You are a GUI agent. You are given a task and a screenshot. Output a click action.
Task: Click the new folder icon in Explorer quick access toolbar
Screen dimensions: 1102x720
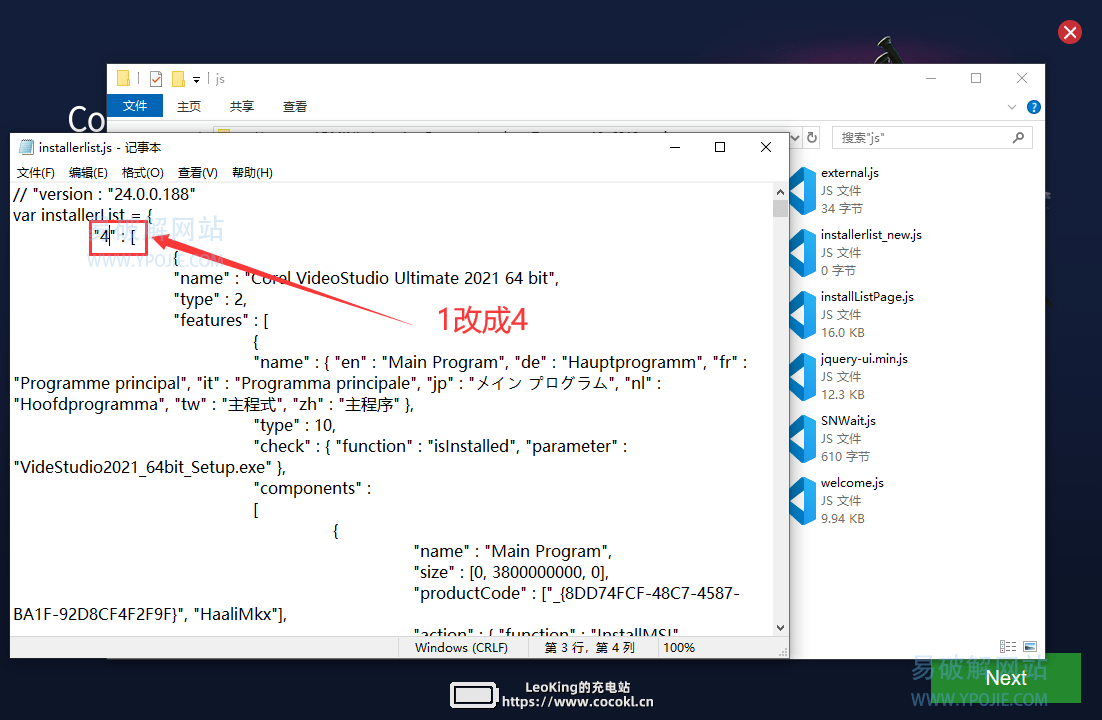pyautogui.click(x=179, y=79)
